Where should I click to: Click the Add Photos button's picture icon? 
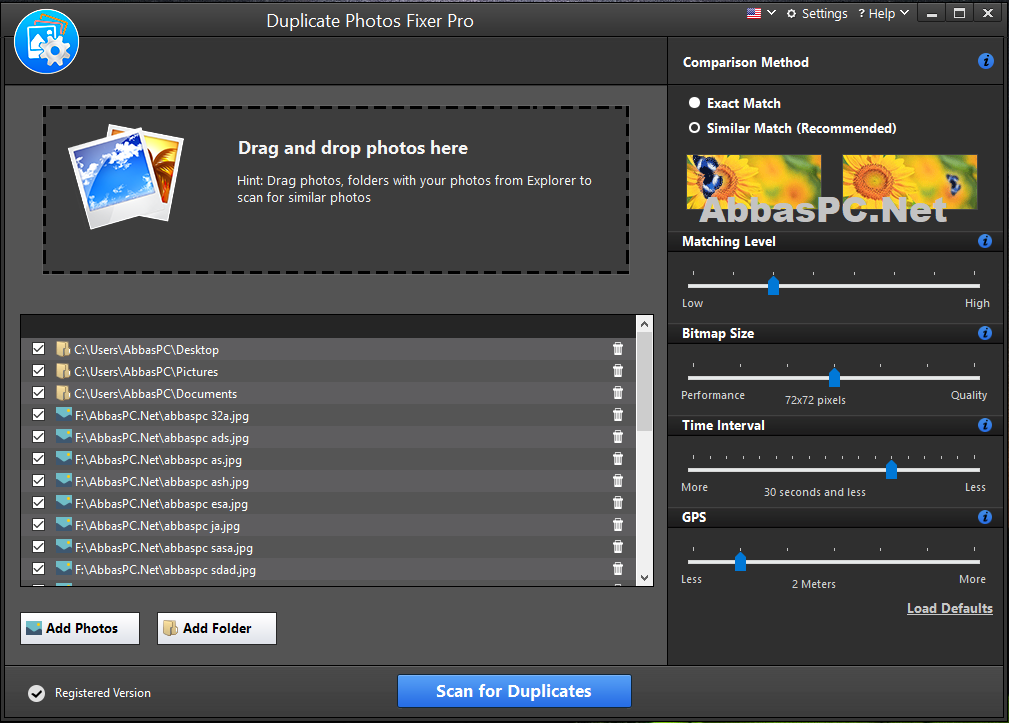tap(34, 628)
